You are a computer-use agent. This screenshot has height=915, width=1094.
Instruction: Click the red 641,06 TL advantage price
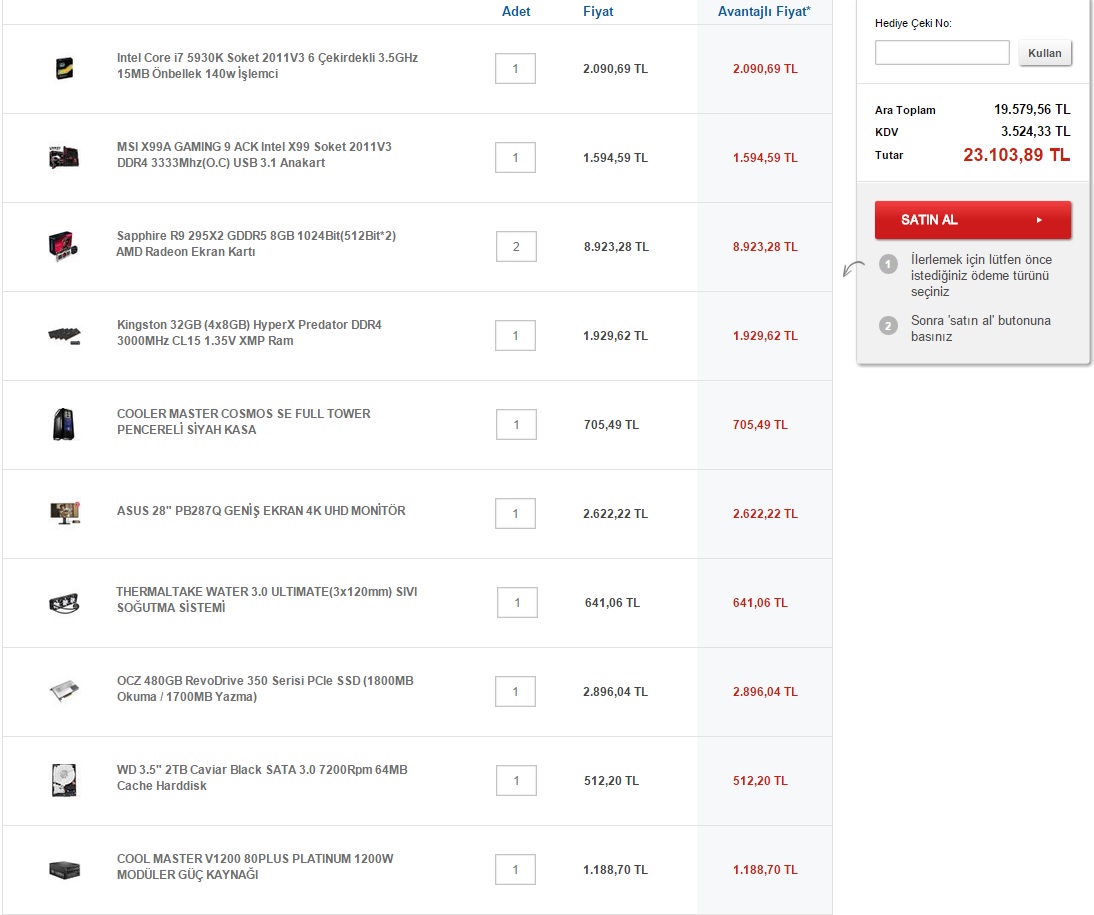(760, 602)
